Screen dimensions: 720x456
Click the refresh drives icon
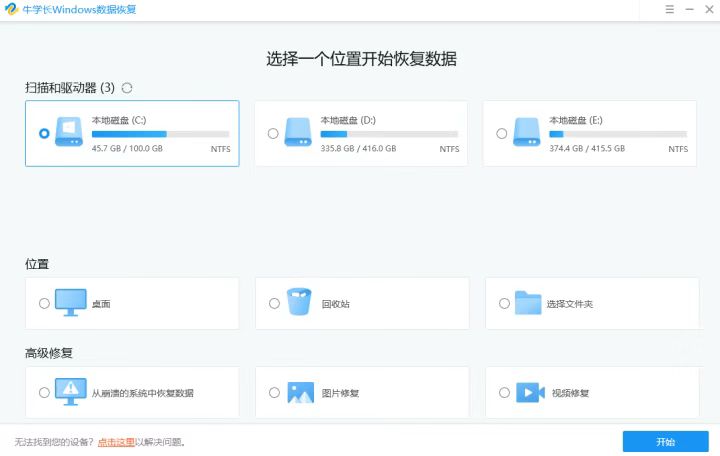pos(127,88)
